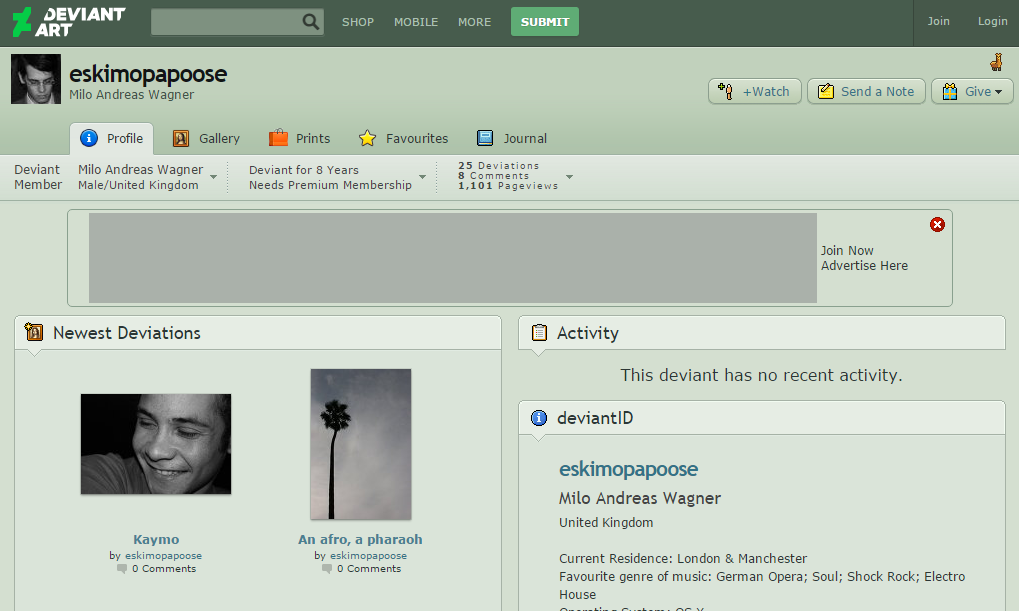Click the comment bubble under An afro, a pharaoh
Screen dimensions: 1019x611
327,569
